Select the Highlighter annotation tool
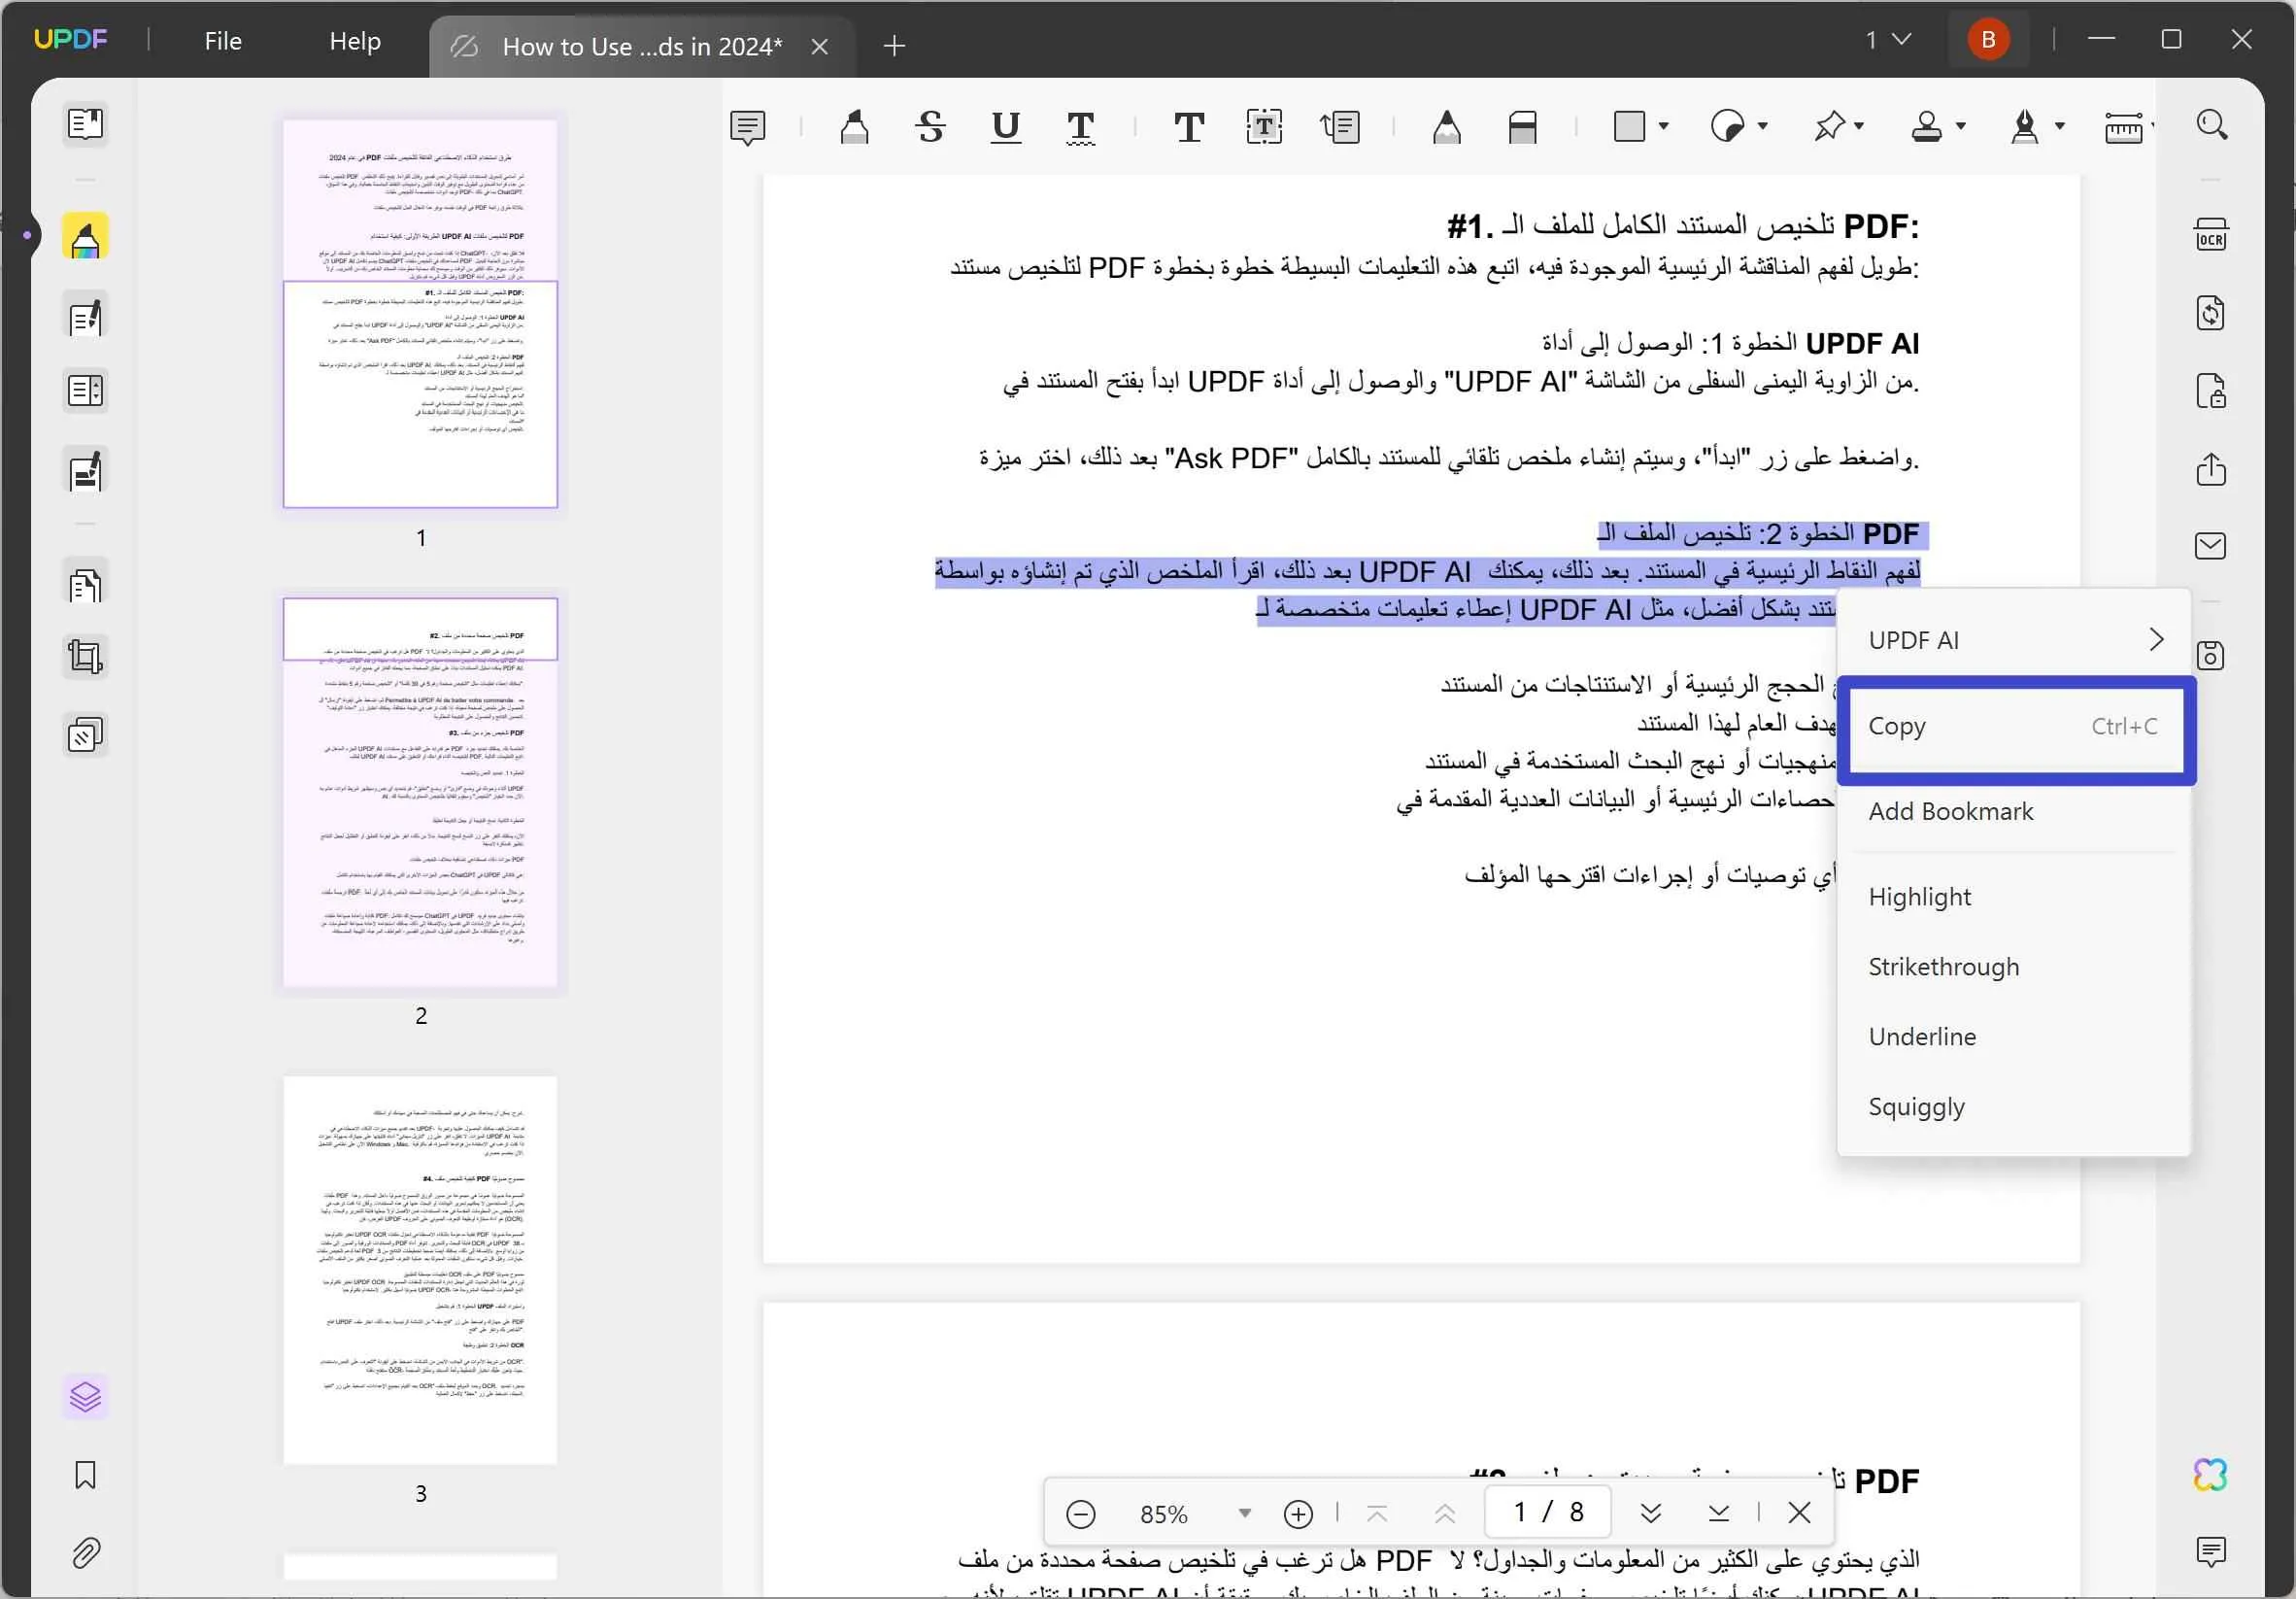The image size is (2296, 1599). click(853, 127)
